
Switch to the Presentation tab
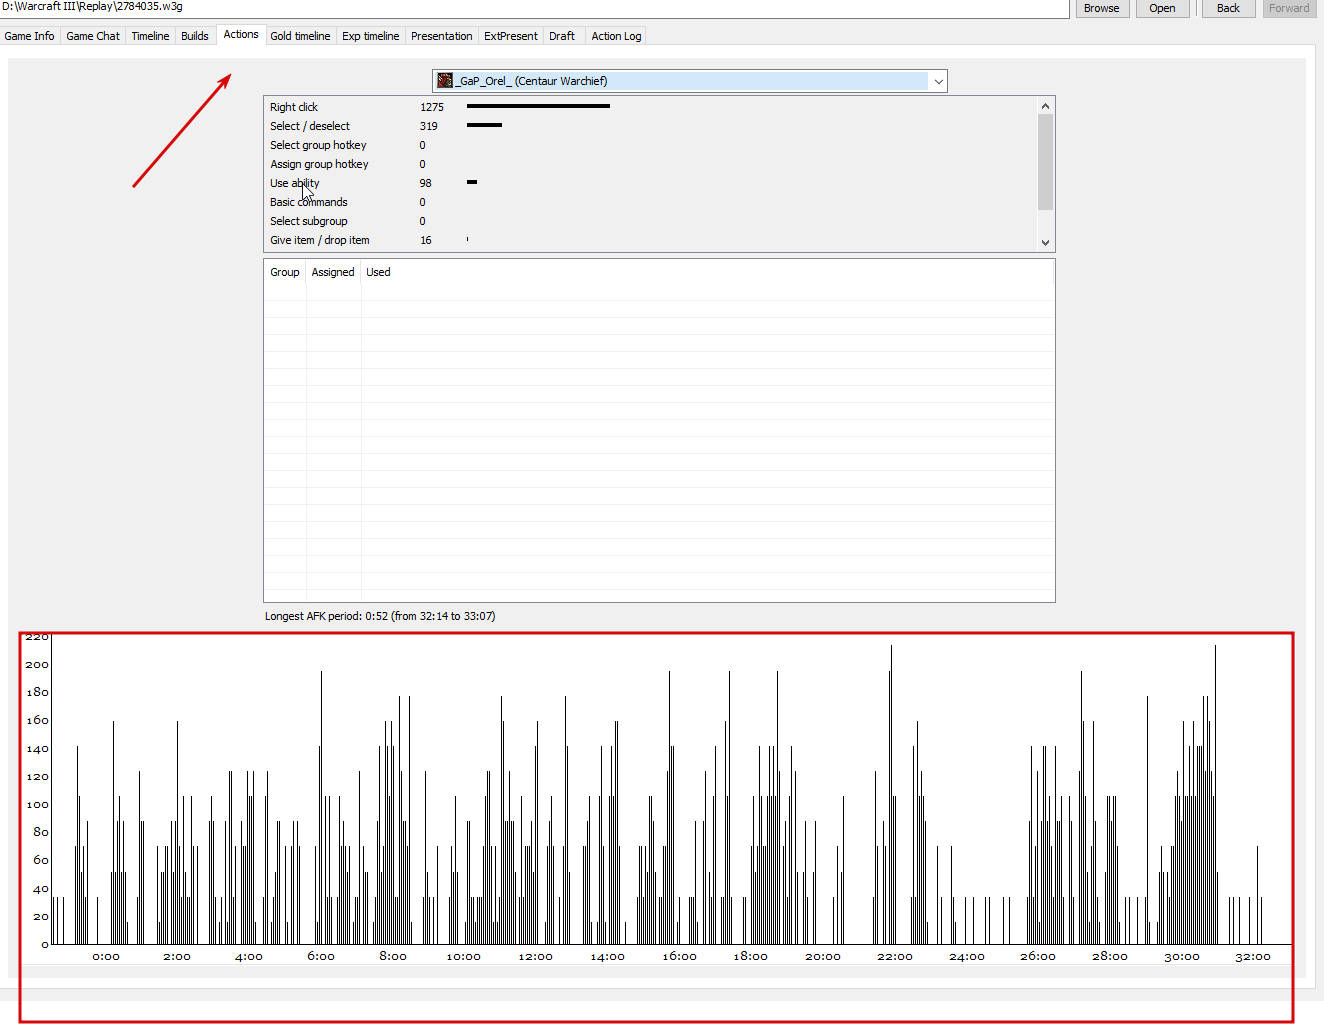pyautogui.click(x=441, y=36)
